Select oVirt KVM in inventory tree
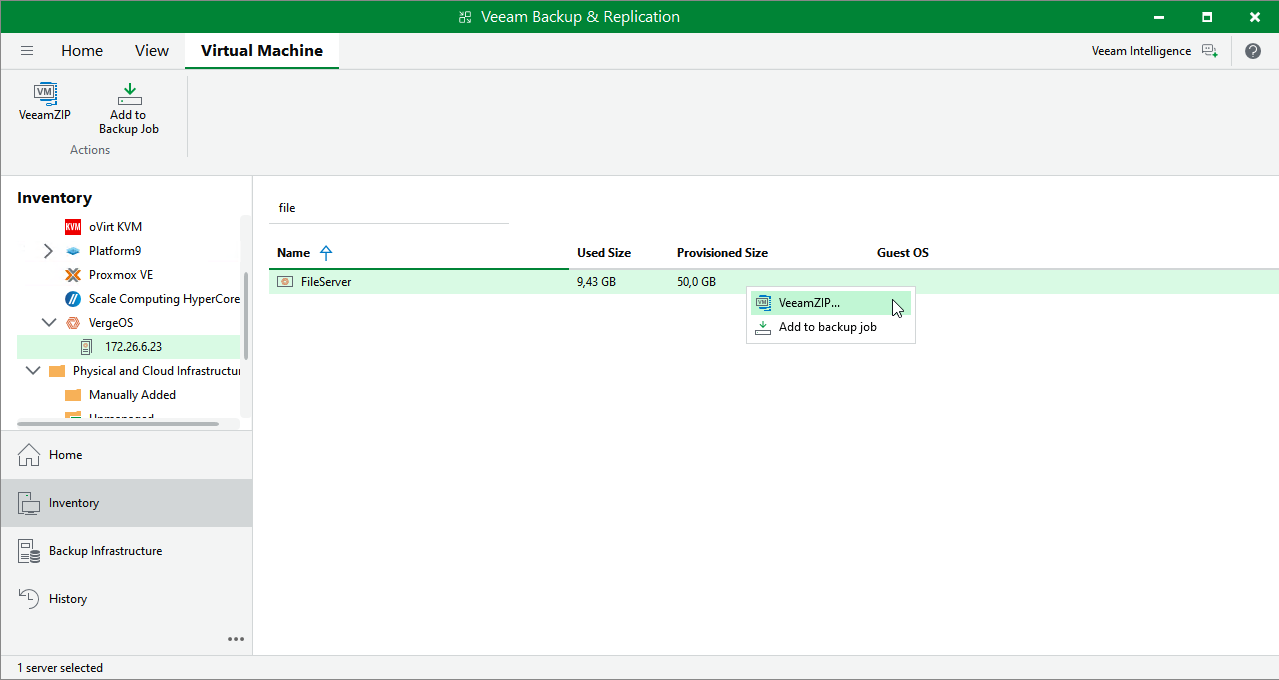The image size is (1279, 680). point(115,227)
